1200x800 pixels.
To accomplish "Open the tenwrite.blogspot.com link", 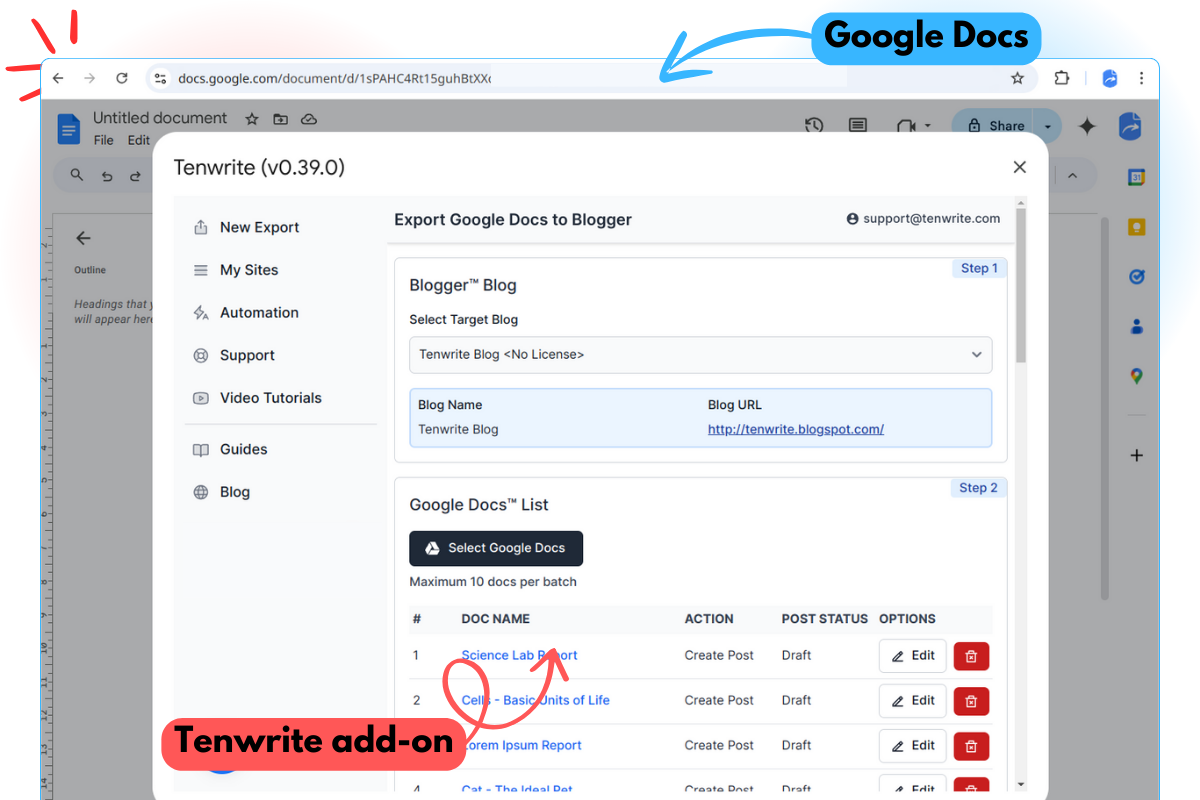I will (796, 429).
